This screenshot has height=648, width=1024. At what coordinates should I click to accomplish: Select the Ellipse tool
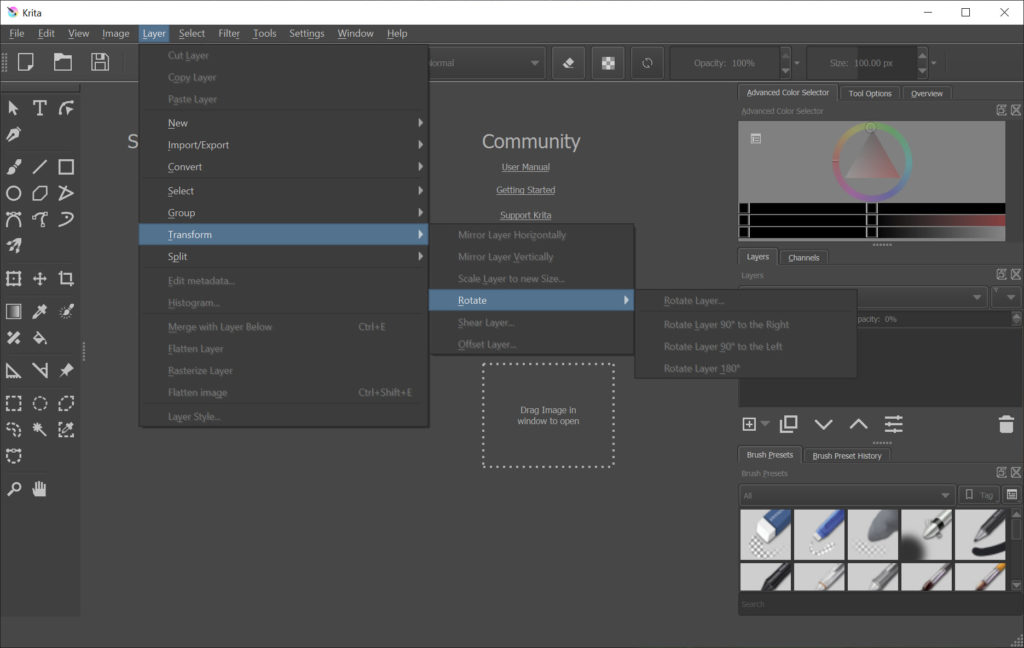pos(13,193)
